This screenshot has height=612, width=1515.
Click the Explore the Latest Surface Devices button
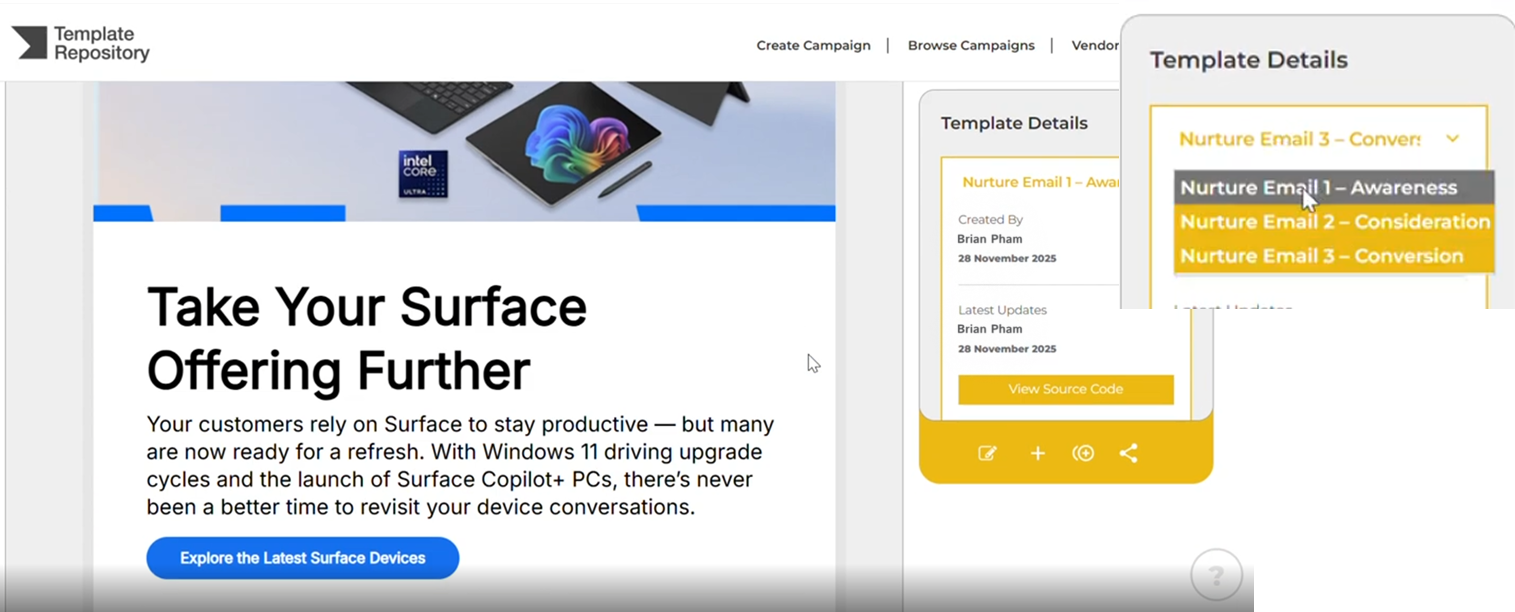pos(303,558)
